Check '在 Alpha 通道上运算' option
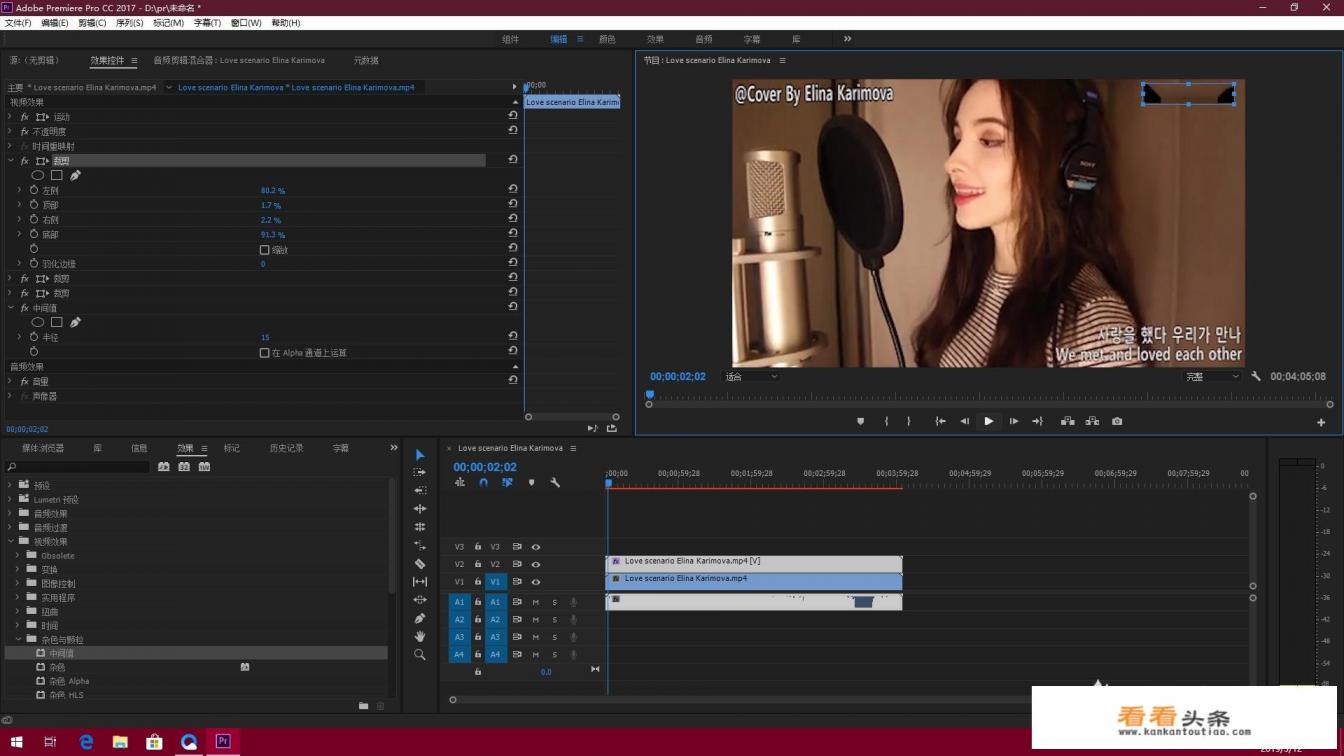The image size is (1344, 756). point(264,353)
